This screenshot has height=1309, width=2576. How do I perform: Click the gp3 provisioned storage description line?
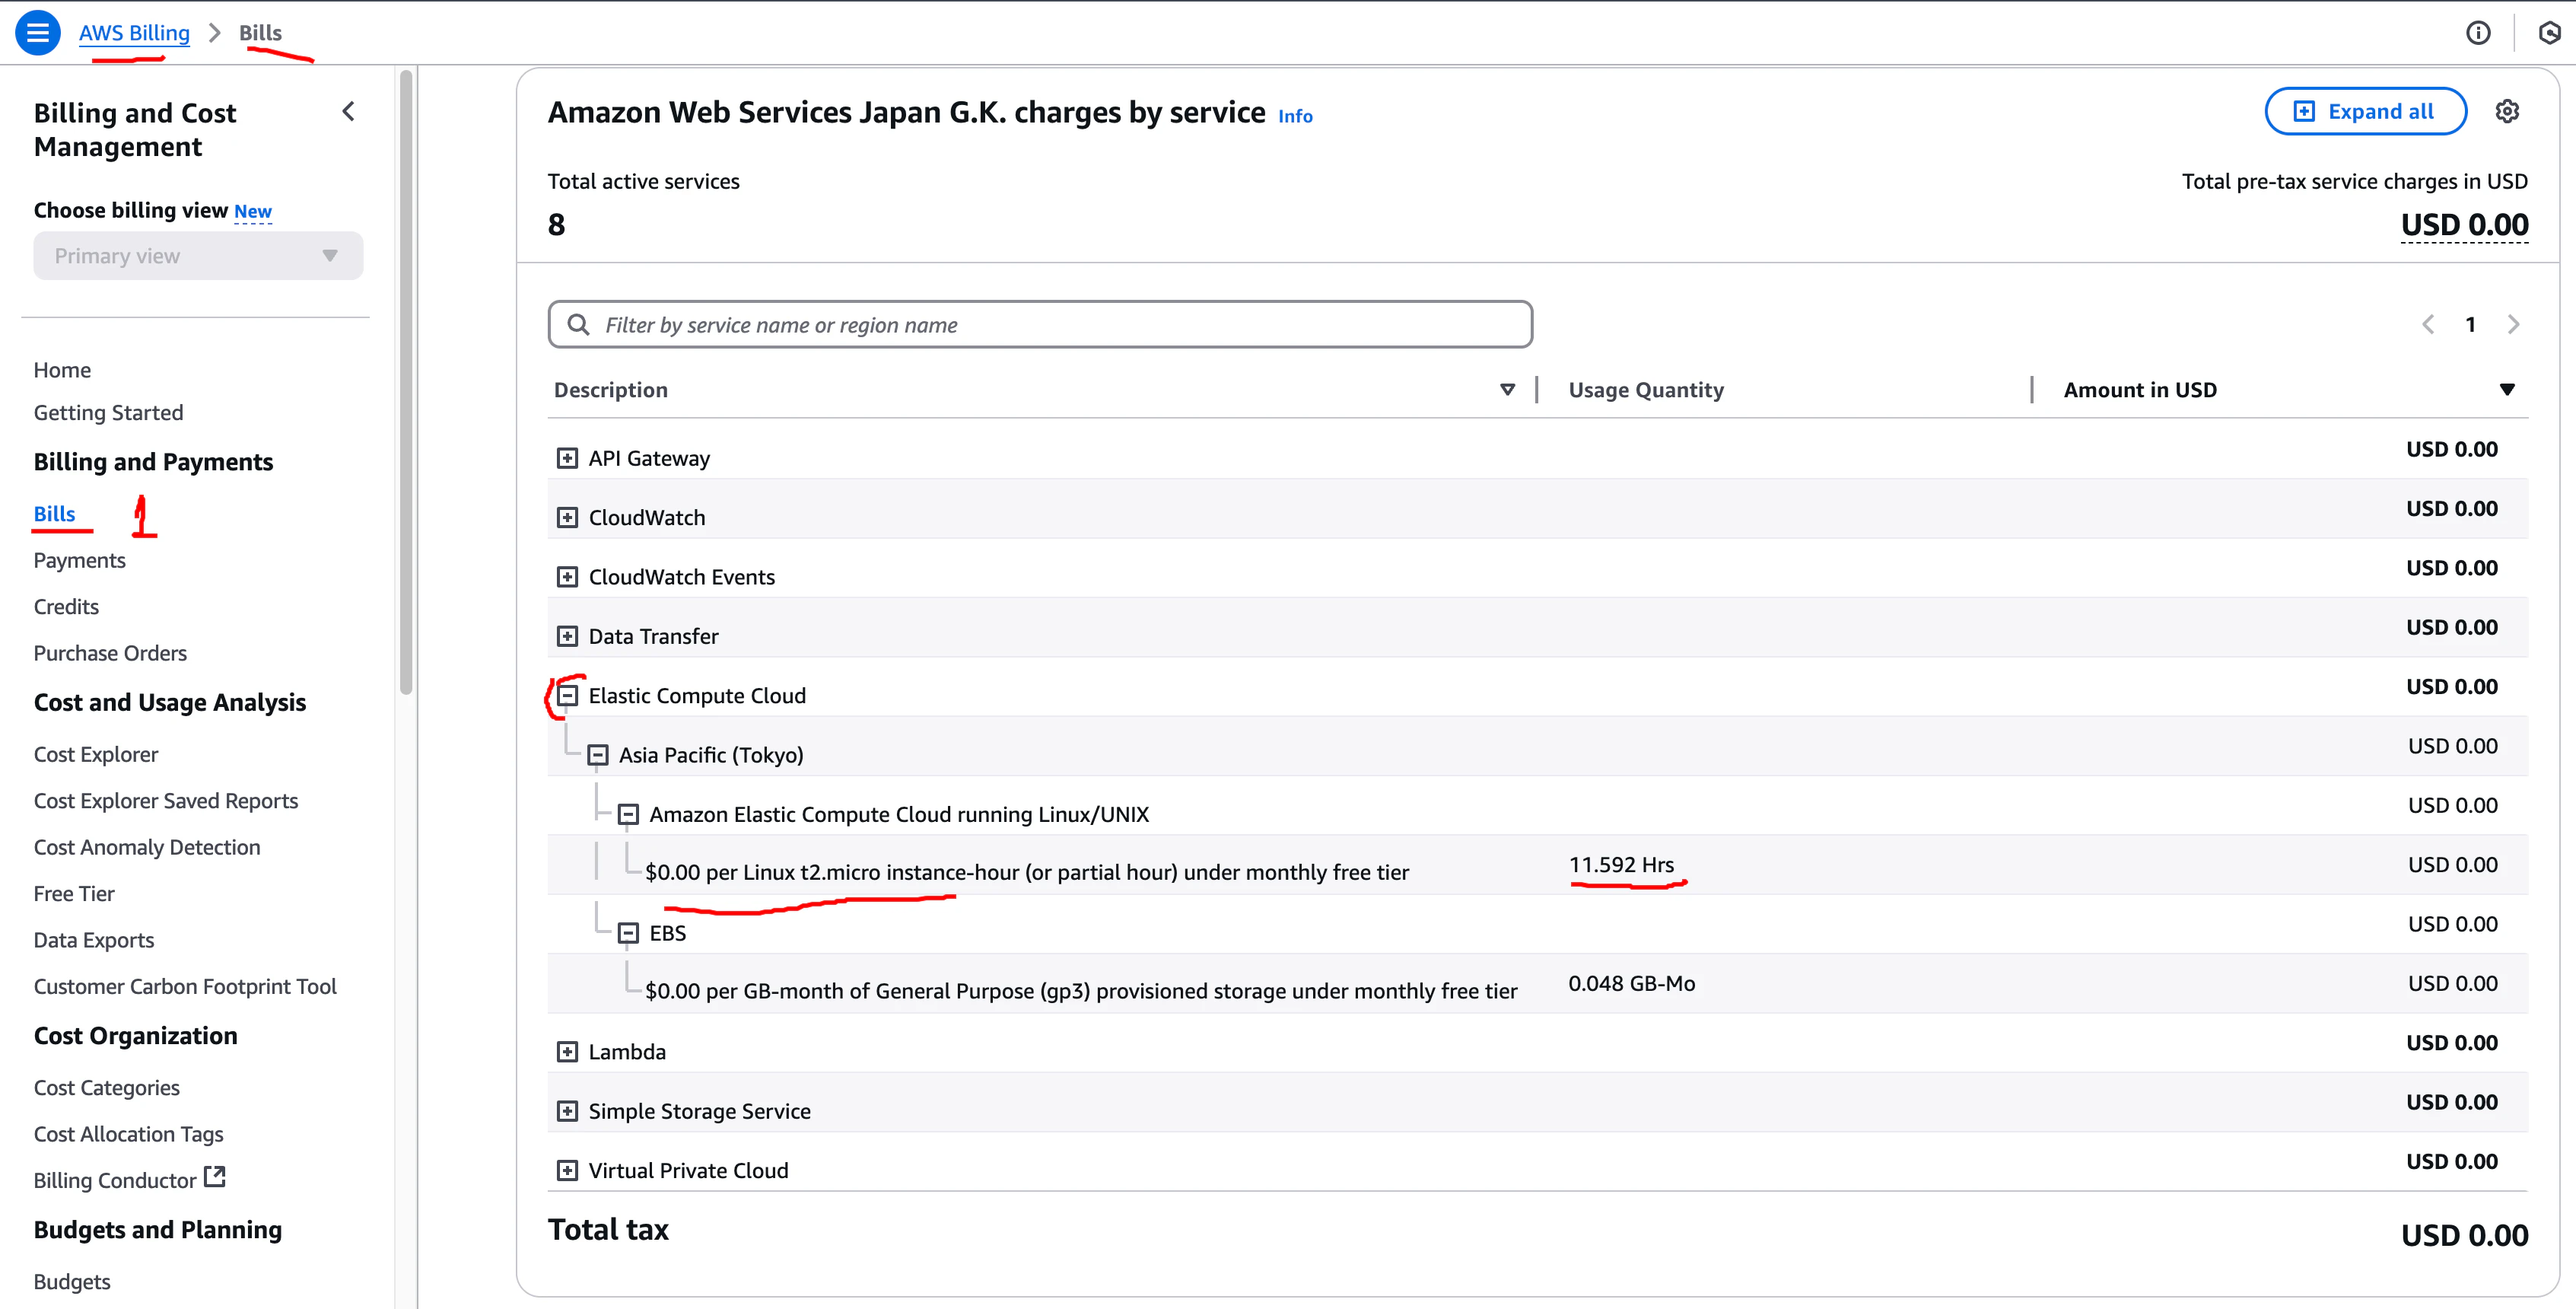(1081, 991)
